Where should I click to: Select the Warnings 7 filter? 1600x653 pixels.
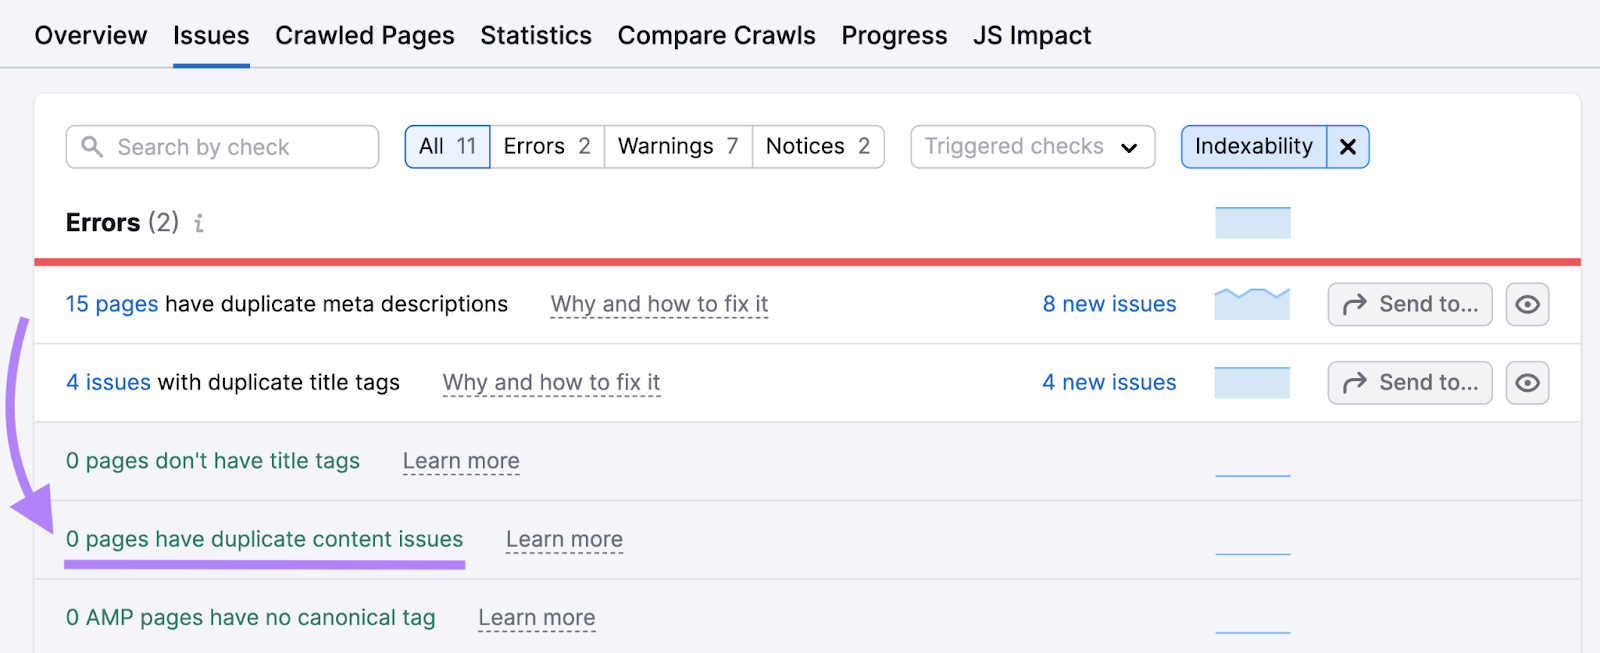pyautogui.click(x=678, y=146)
